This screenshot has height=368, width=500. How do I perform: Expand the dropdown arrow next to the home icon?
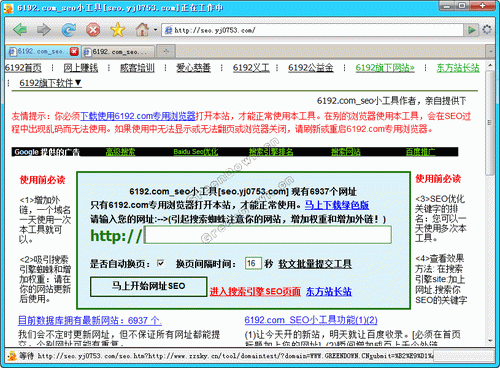(x=155, y=30)
